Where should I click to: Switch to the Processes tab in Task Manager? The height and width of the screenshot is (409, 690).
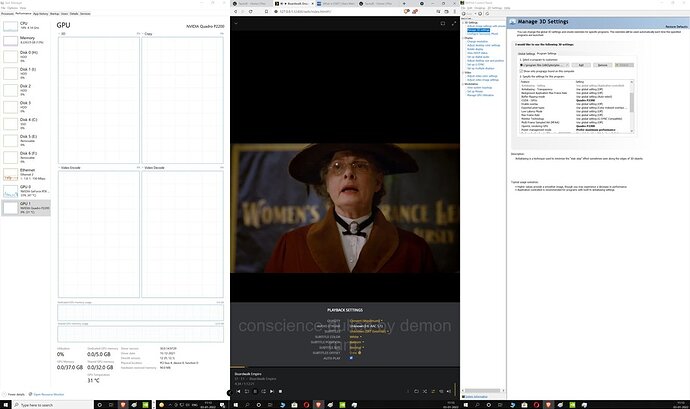[7, 14]
